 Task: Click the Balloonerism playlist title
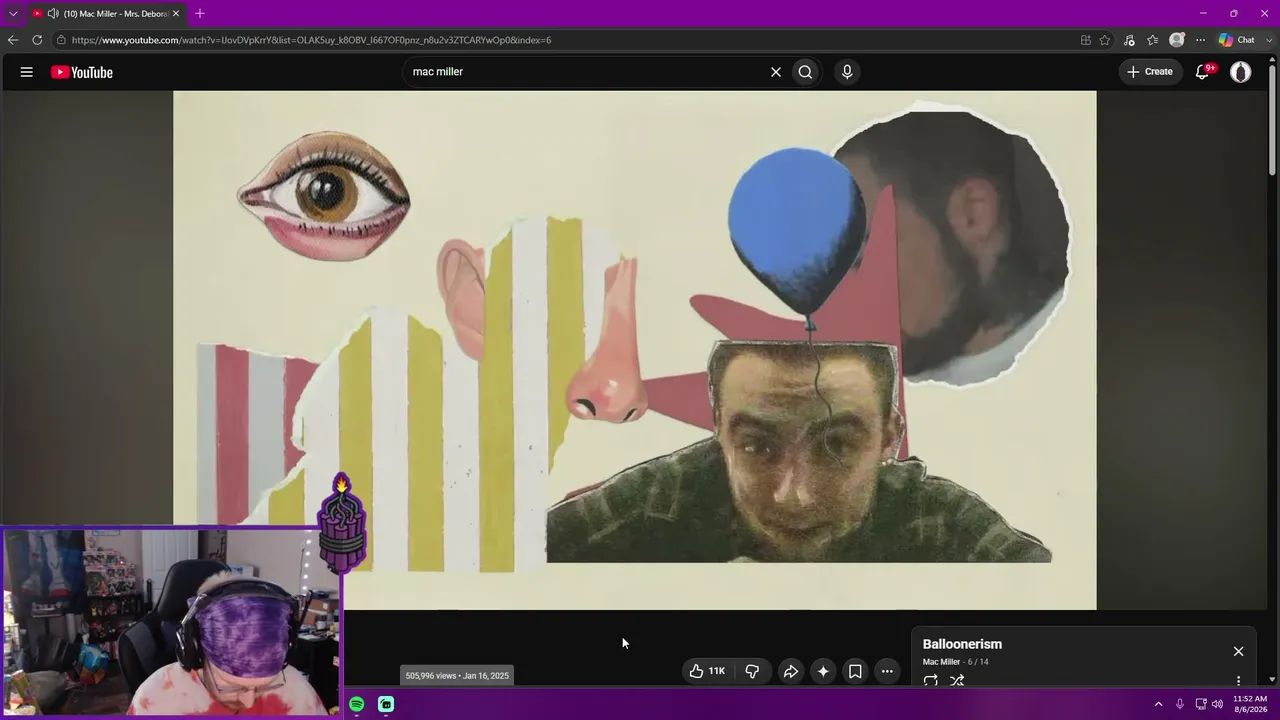962,644
